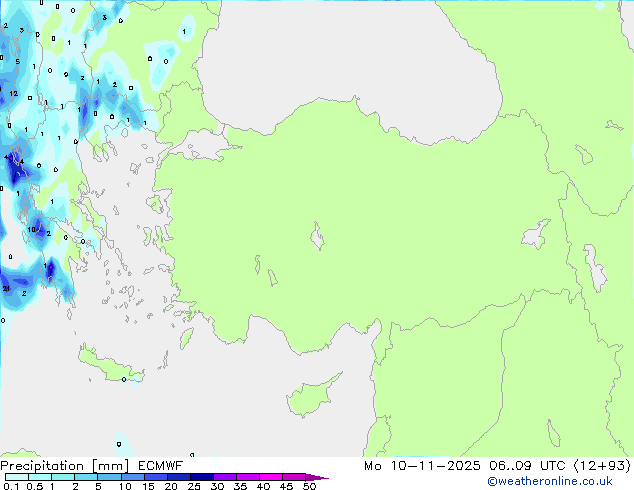Click the '25' legend scale label
Viewport: 634px width, 490px height.
point(194,486)
